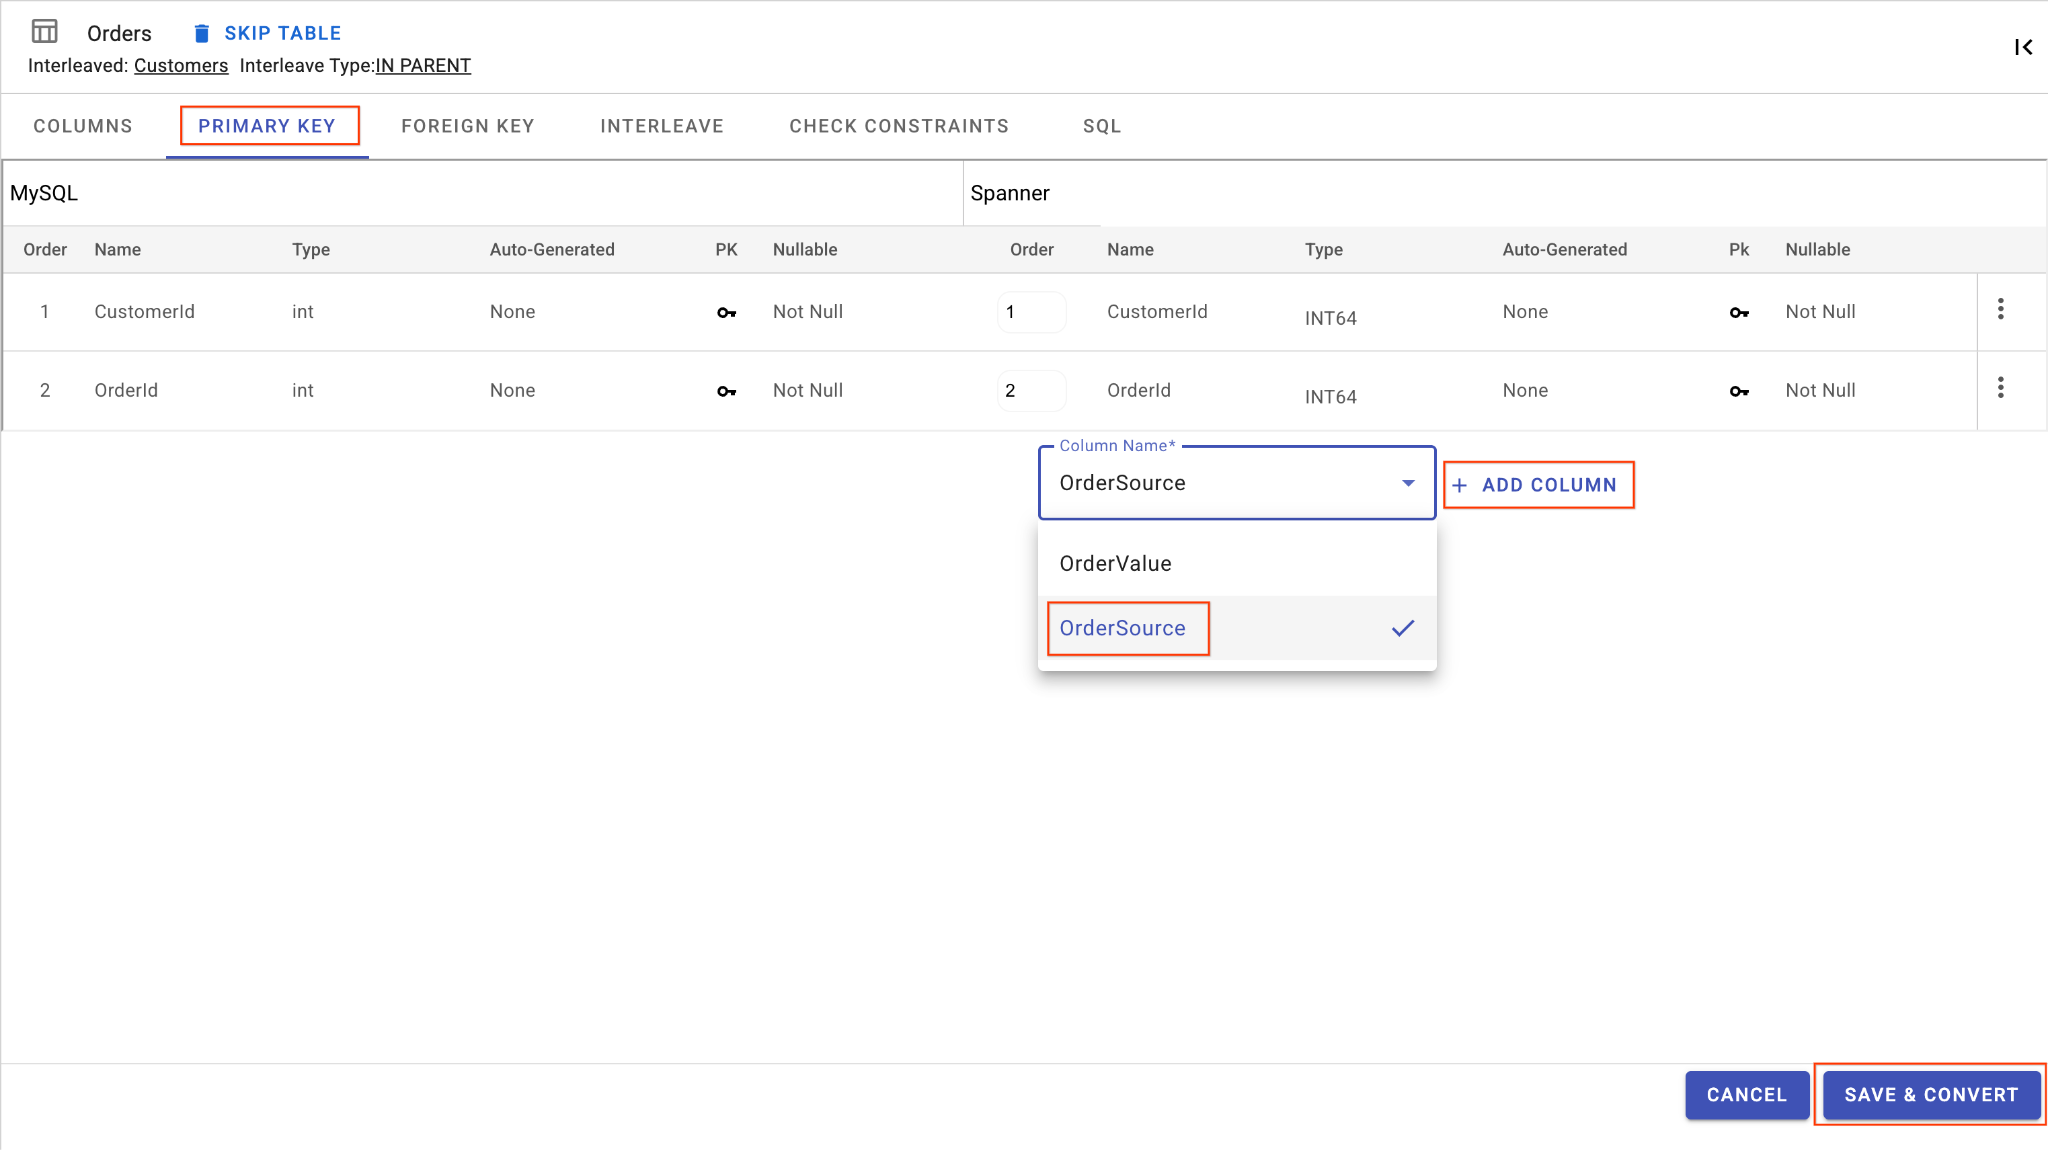Follow the Customers interleaved link
Viewport: 2048px width, 1150px height.
(181, 66)
